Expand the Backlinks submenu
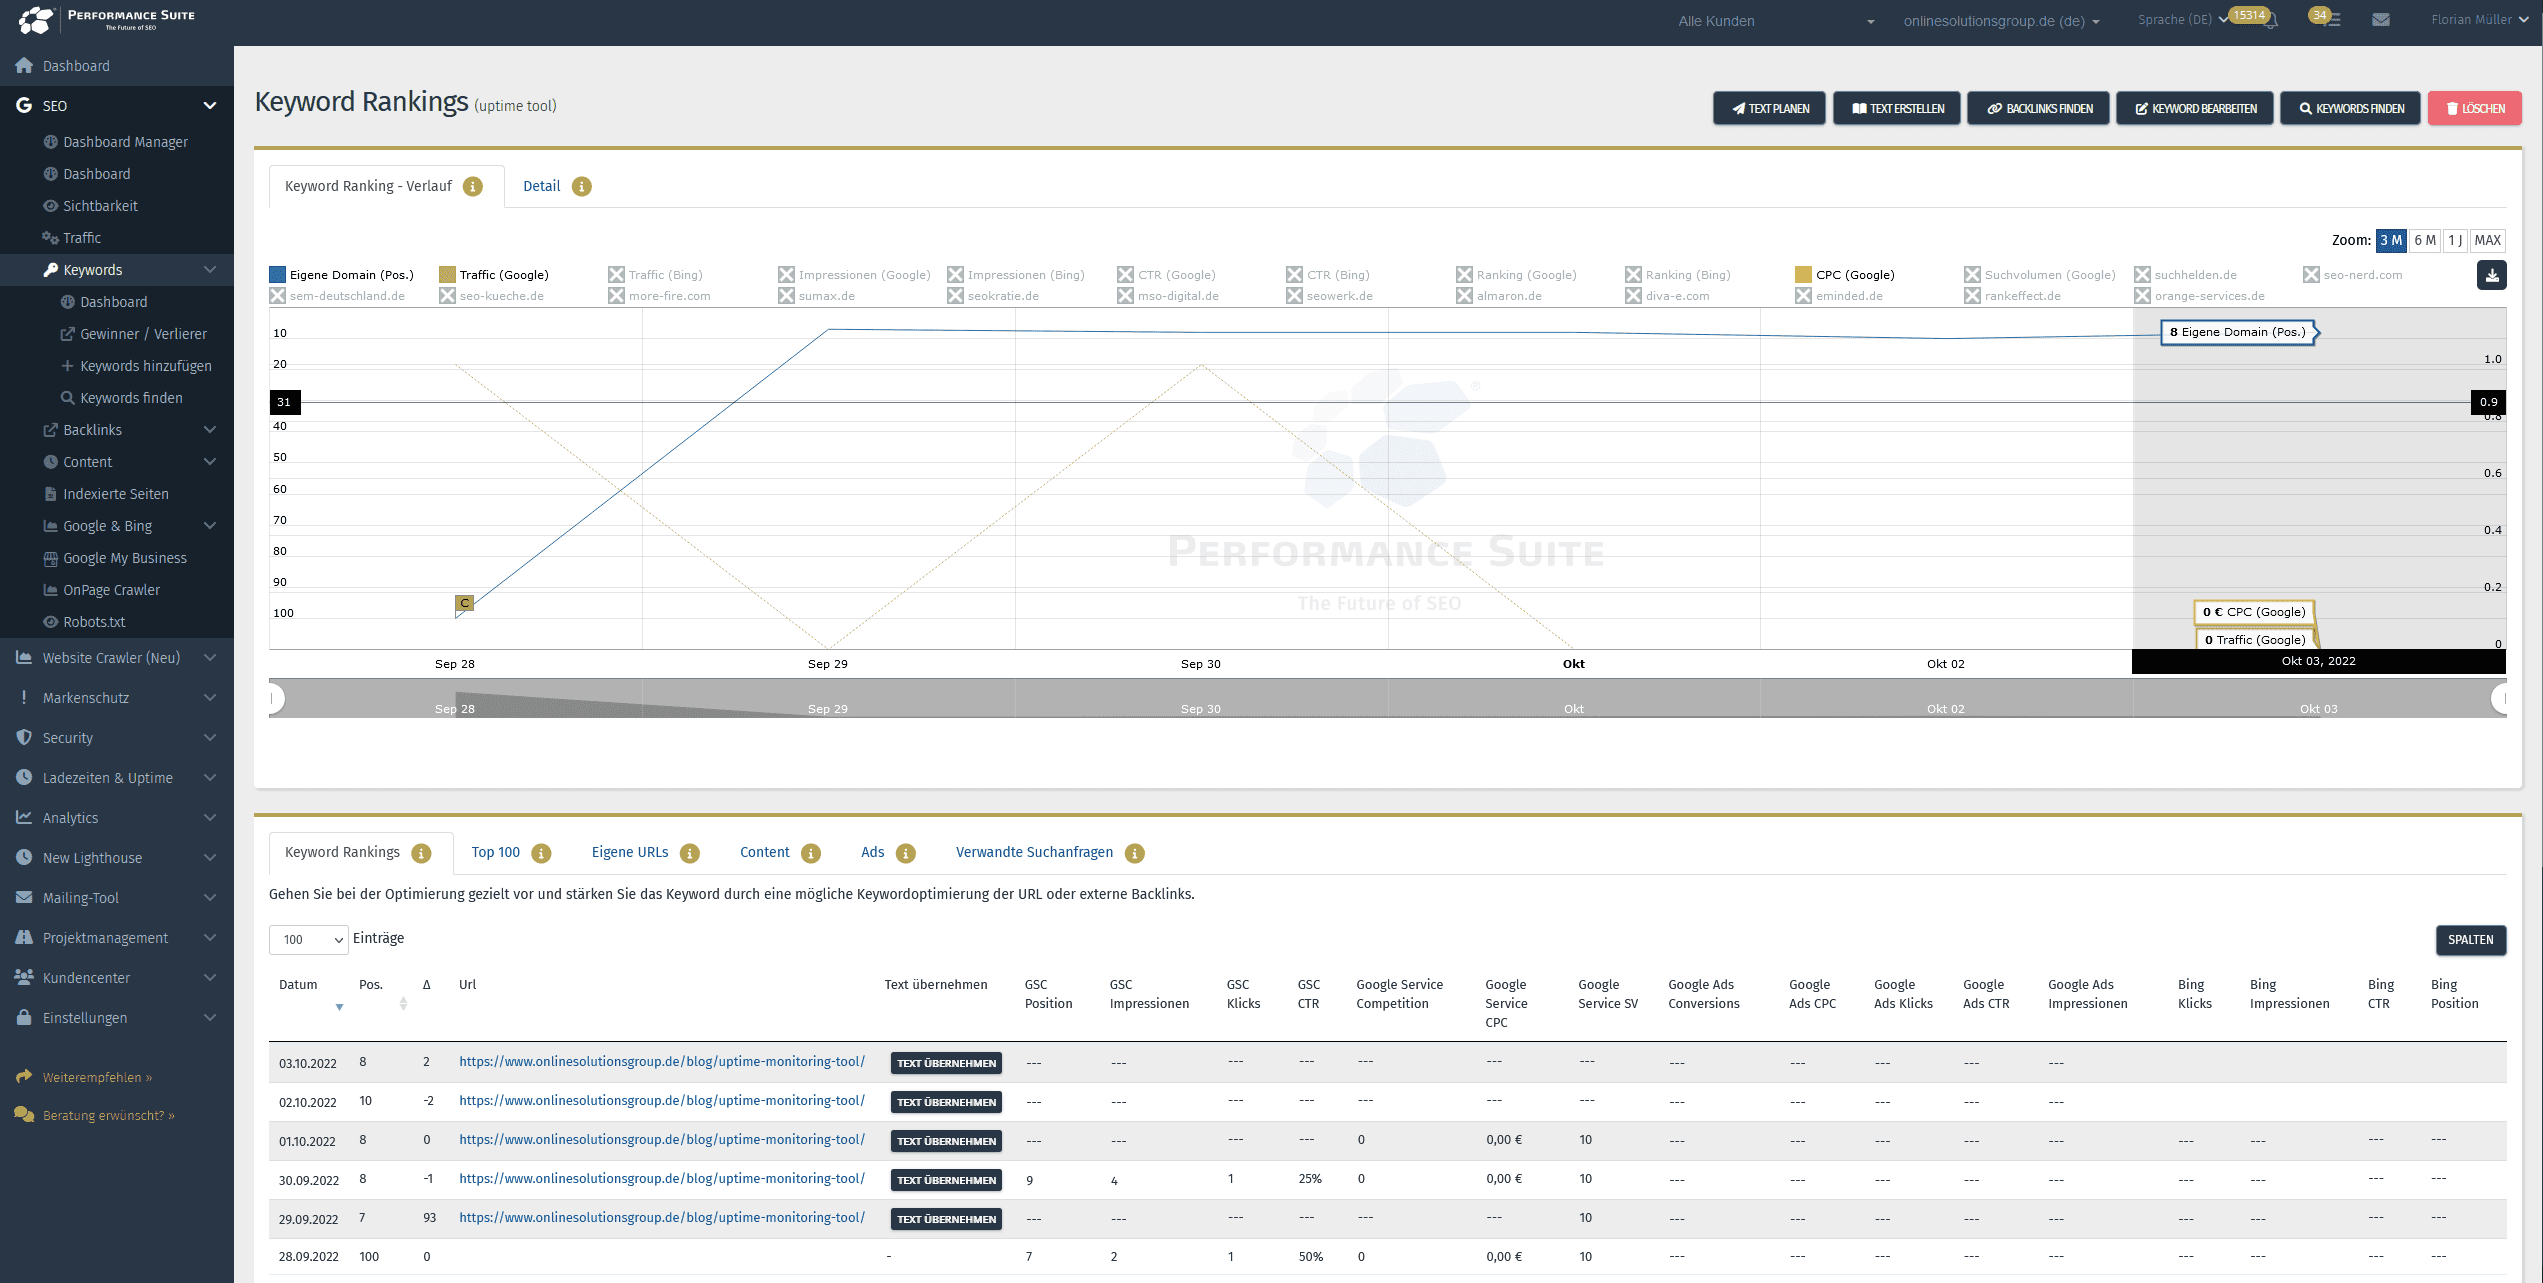2543x1283 pixels. tap(210, 430)
